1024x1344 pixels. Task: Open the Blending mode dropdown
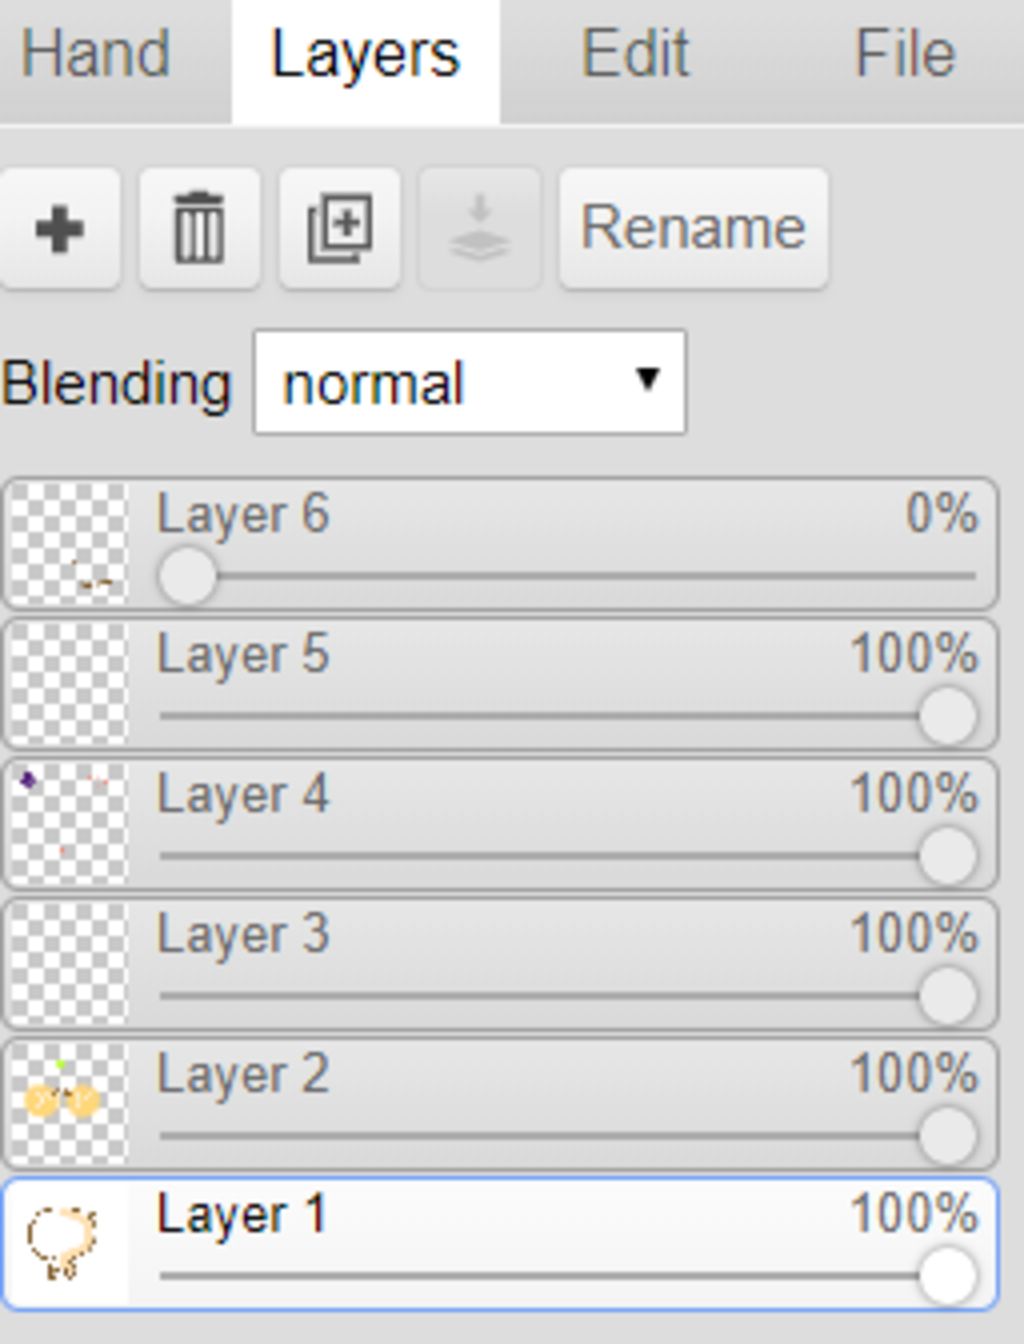tap(470, 382)
